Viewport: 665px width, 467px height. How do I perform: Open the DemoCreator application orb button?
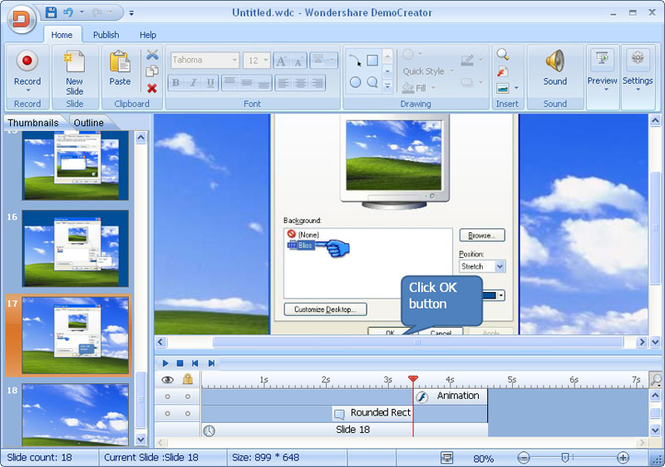[21, 19]
